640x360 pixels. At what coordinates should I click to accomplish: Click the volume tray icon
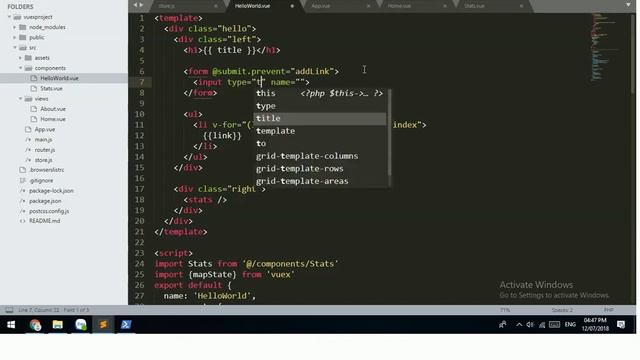[x=530, y=325]
